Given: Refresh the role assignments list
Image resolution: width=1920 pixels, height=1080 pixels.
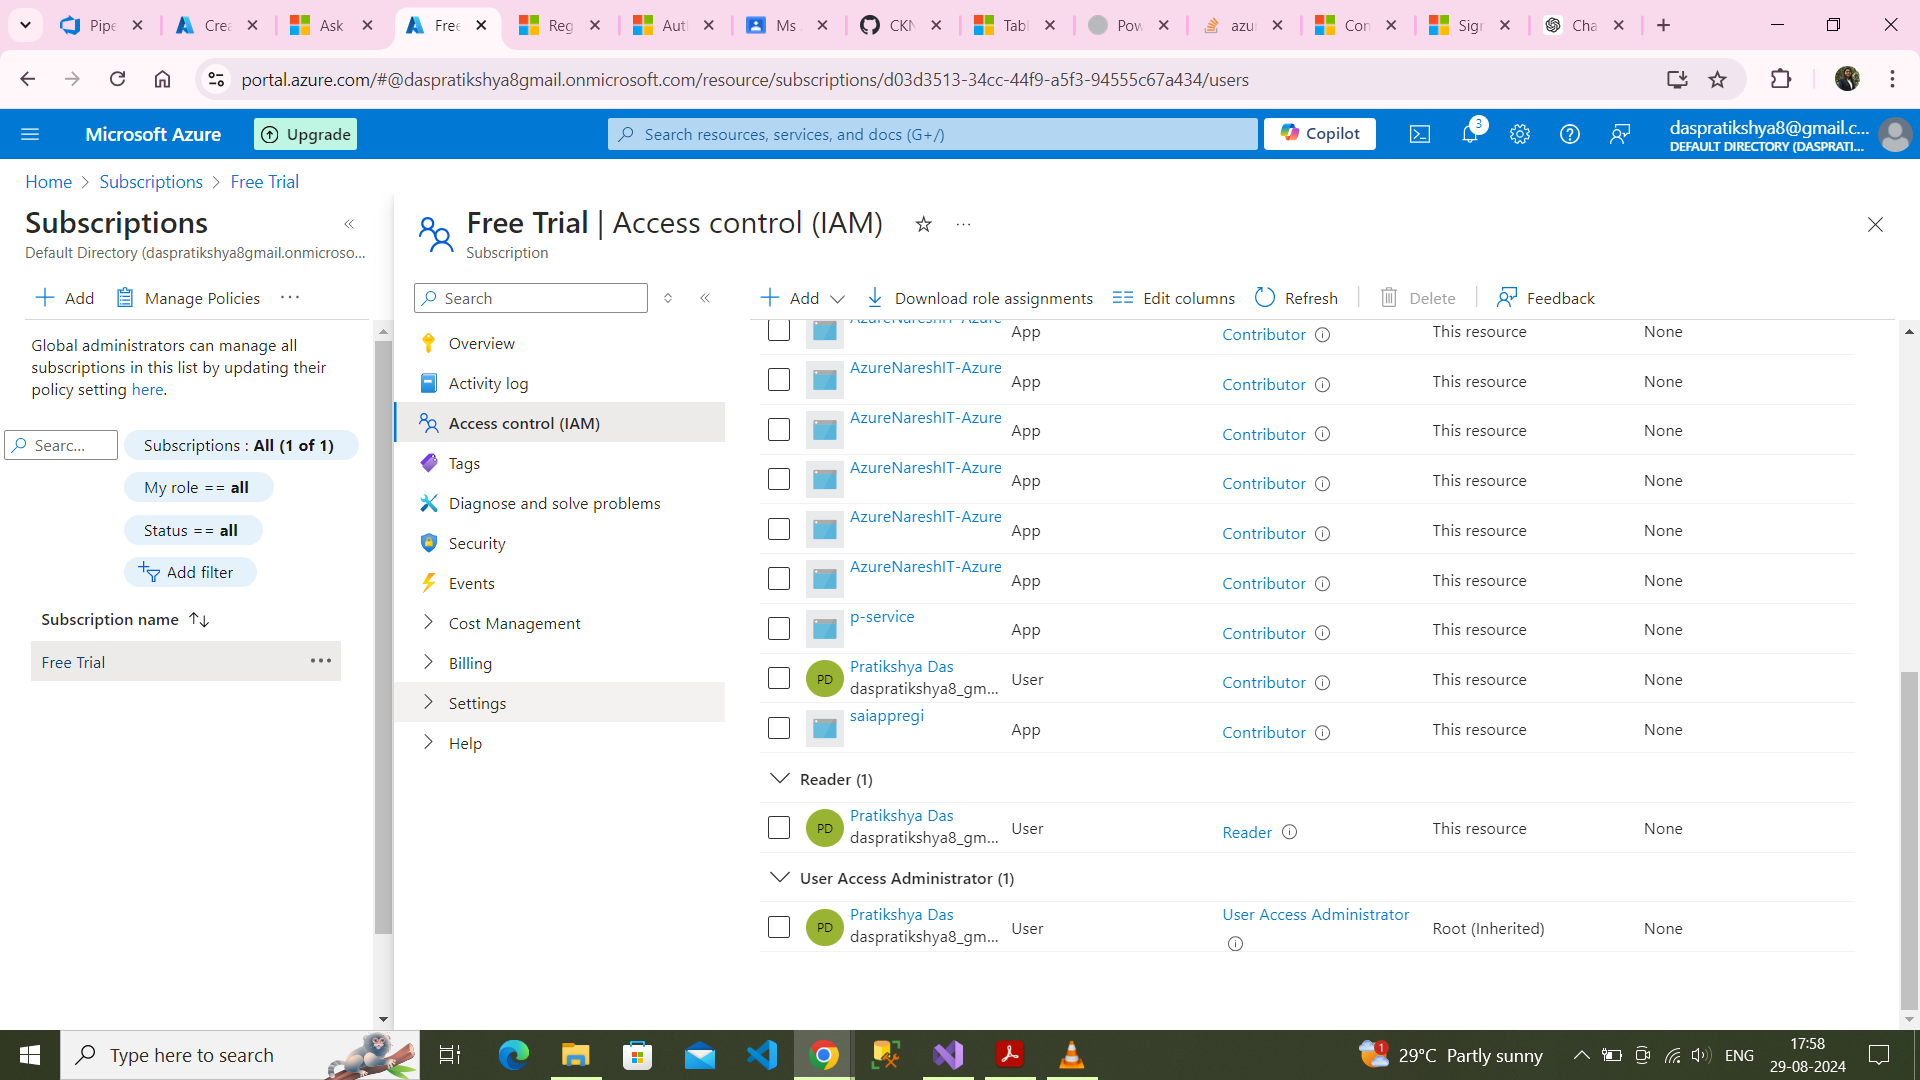Looking at the screenshot, I should coord(1296,298).
